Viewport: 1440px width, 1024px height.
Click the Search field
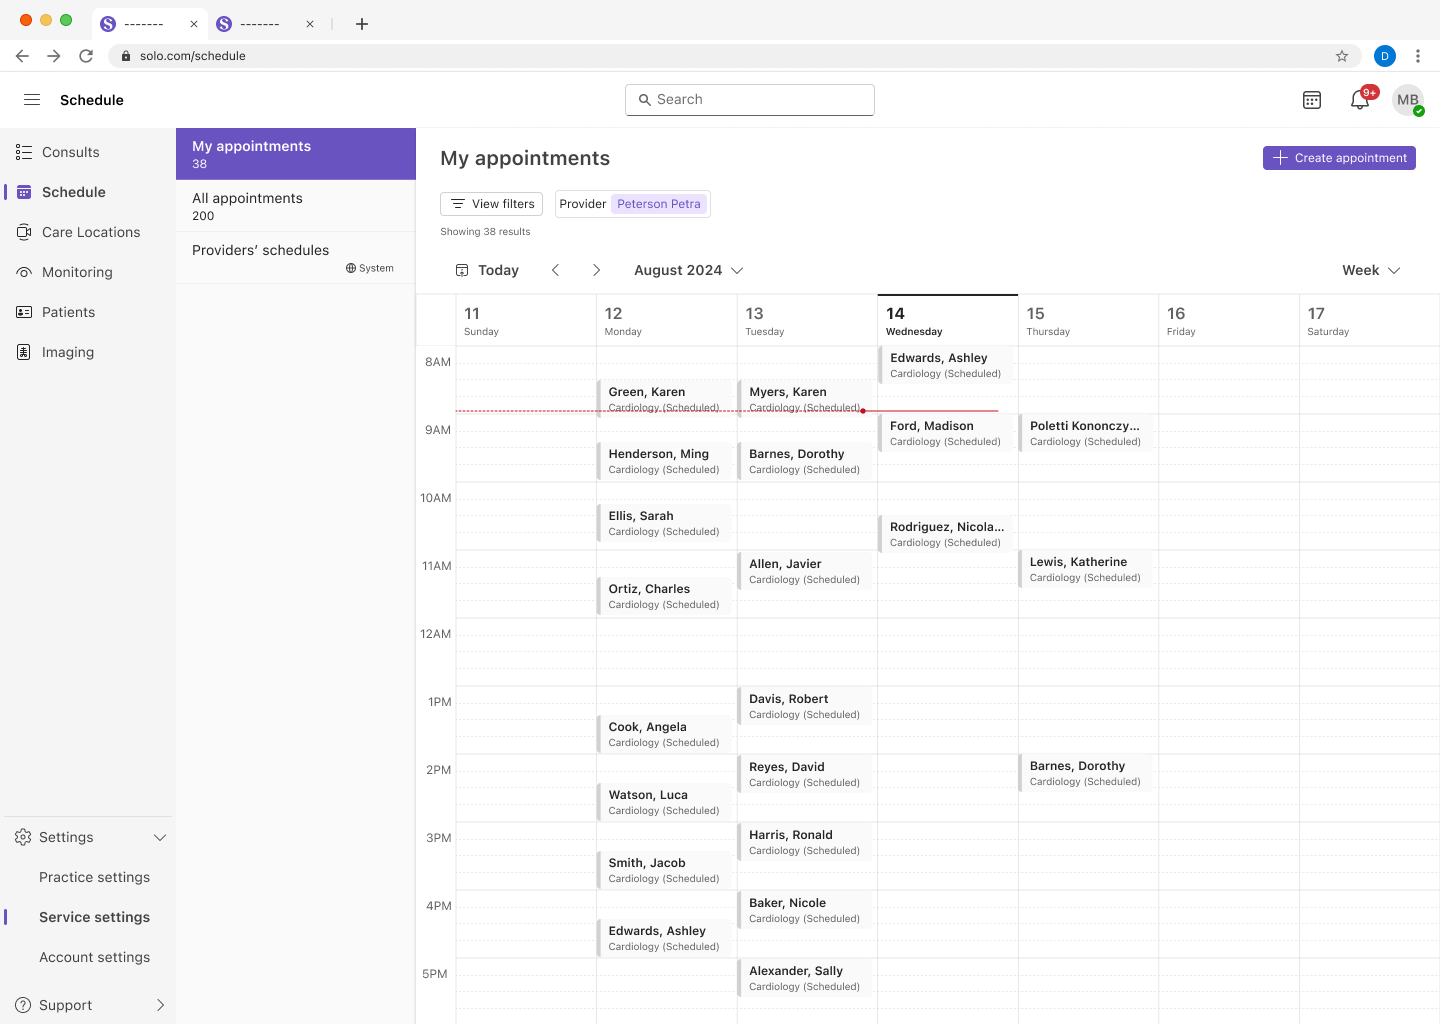750,100
